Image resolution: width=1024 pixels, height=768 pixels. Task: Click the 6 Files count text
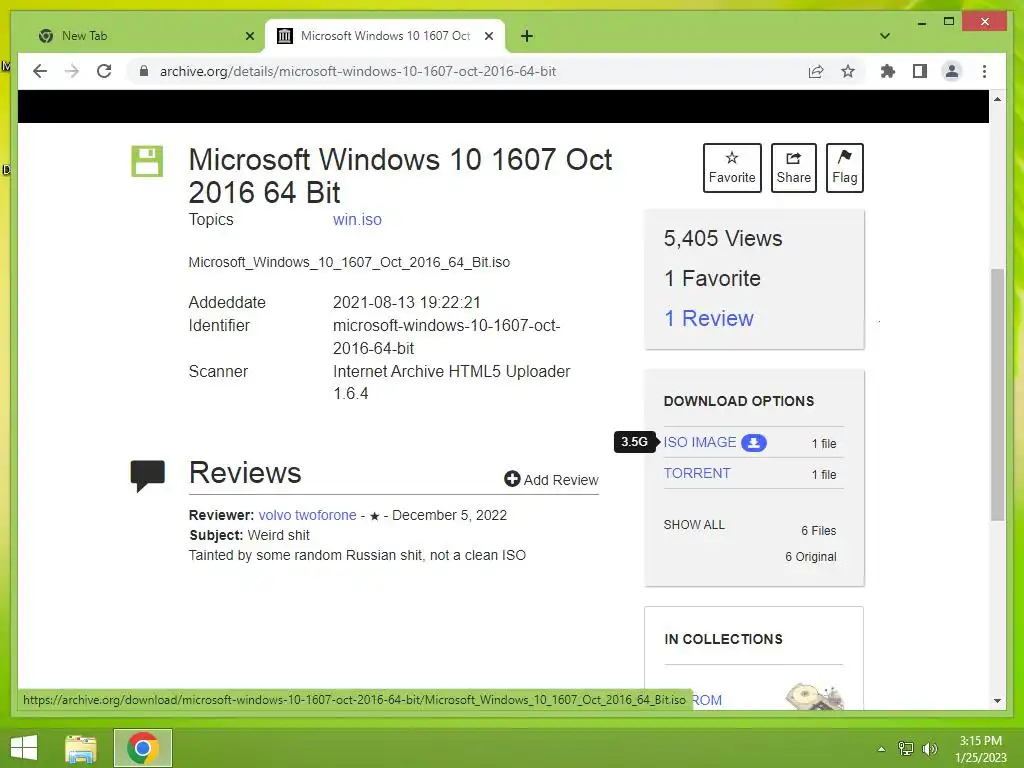pyautogui.click(x=818, y=530)
